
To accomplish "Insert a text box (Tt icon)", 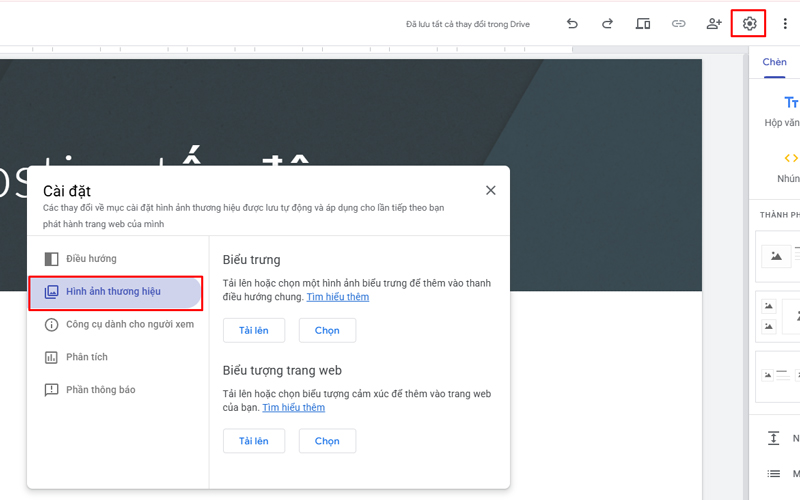I will coord(791,103).
